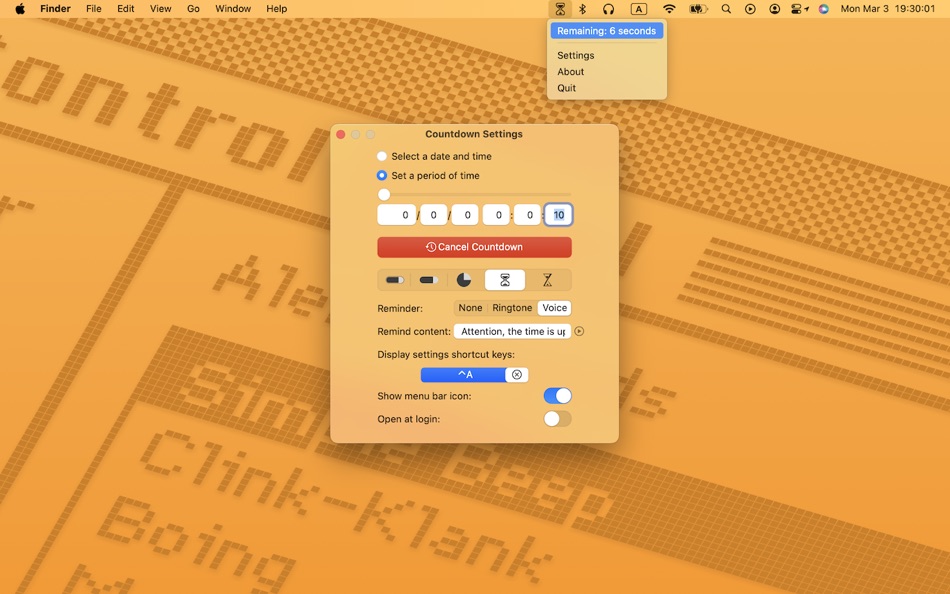Open the Go menu
The height and width of the screenshot is (594, 950).
pos(193,8)
